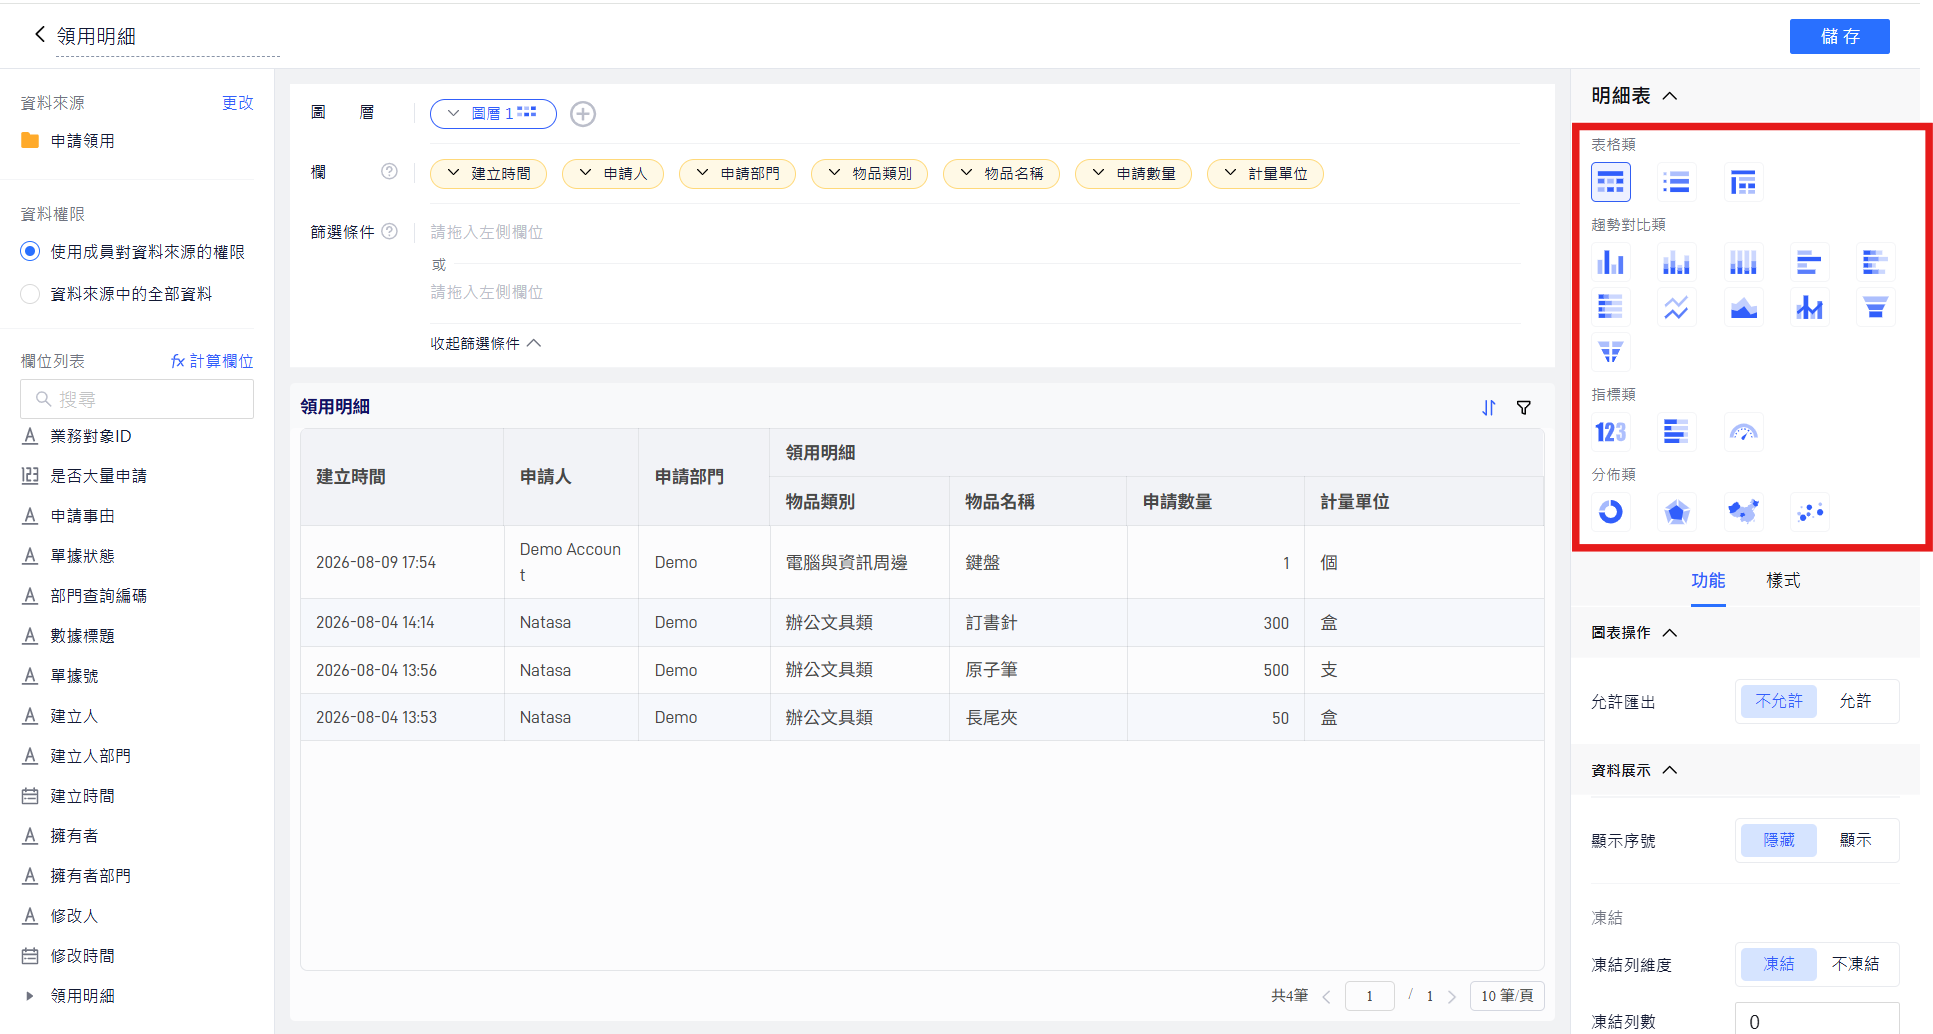Select the detail table chart type
1933x1034 pixels.
(1610, 183)
